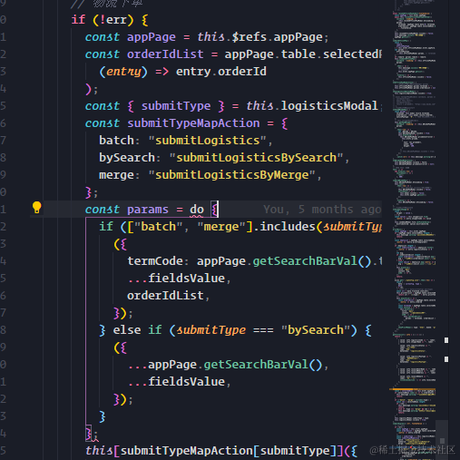Click the "bySearch" string in else-if
The width and height of the screenshot is (460, 460).
click(x=315, y=330)
